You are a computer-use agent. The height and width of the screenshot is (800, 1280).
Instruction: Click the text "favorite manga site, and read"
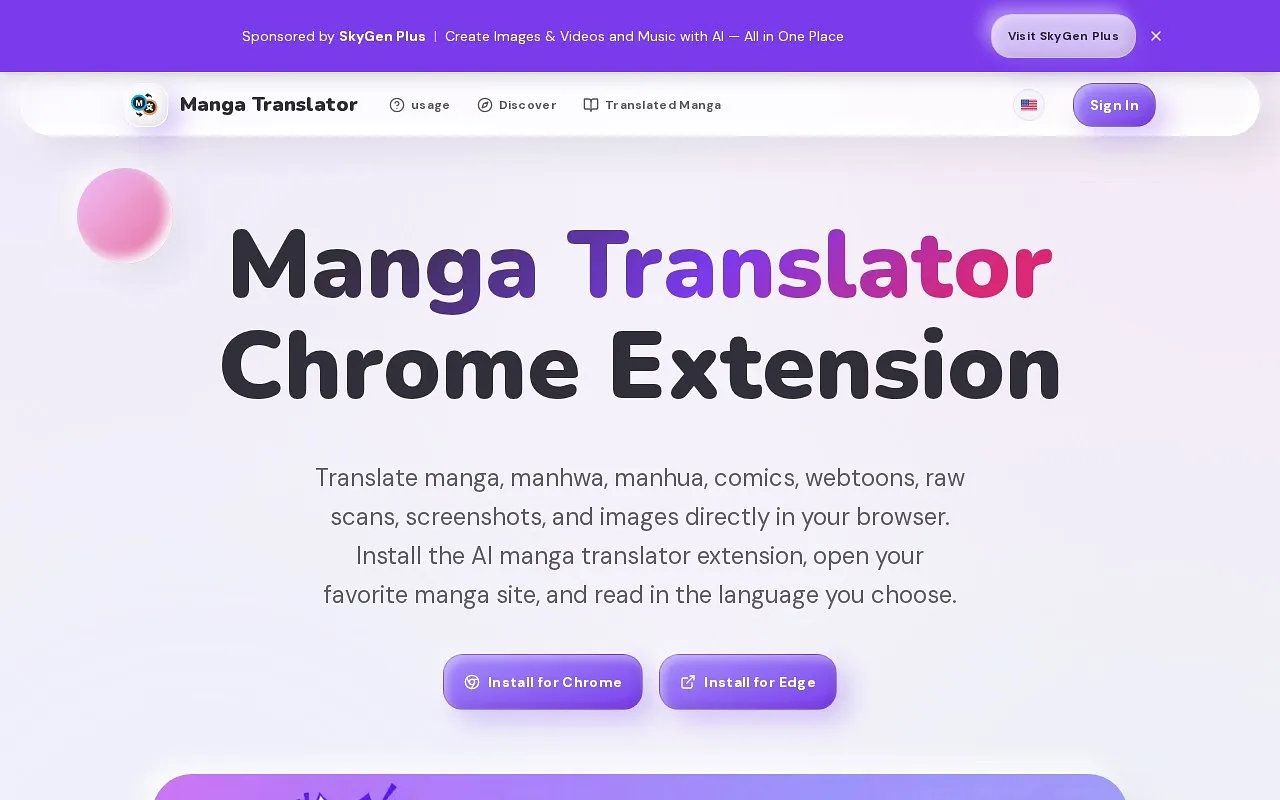[x=496, y=594]
